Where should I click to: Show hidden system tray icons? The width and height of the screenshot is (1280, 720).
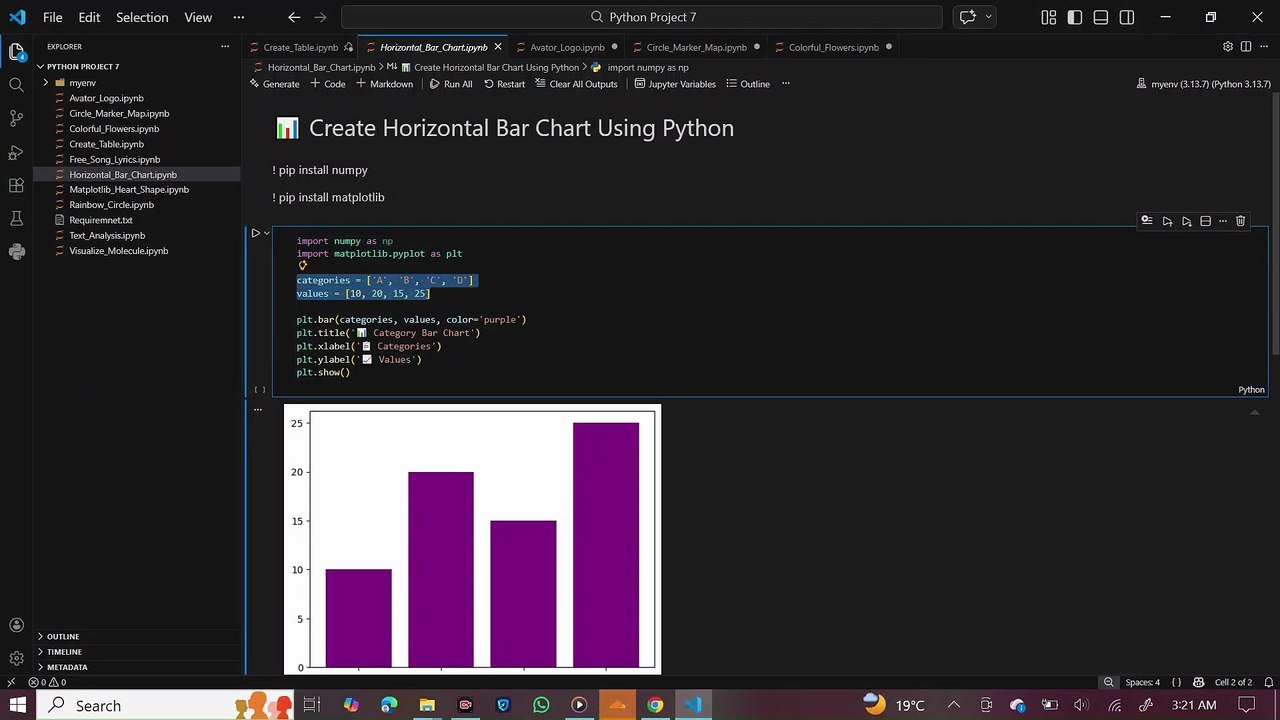coord(953,705)
